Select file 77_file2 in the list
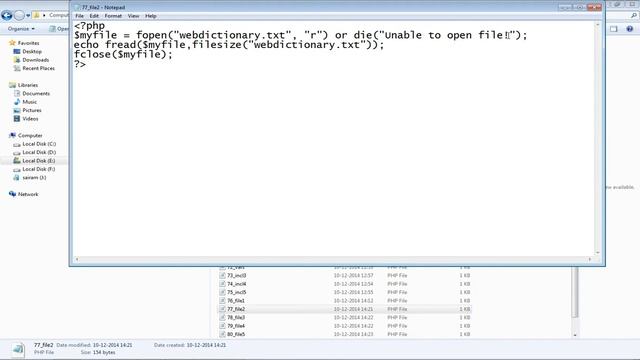 click(x=236, y=309)
